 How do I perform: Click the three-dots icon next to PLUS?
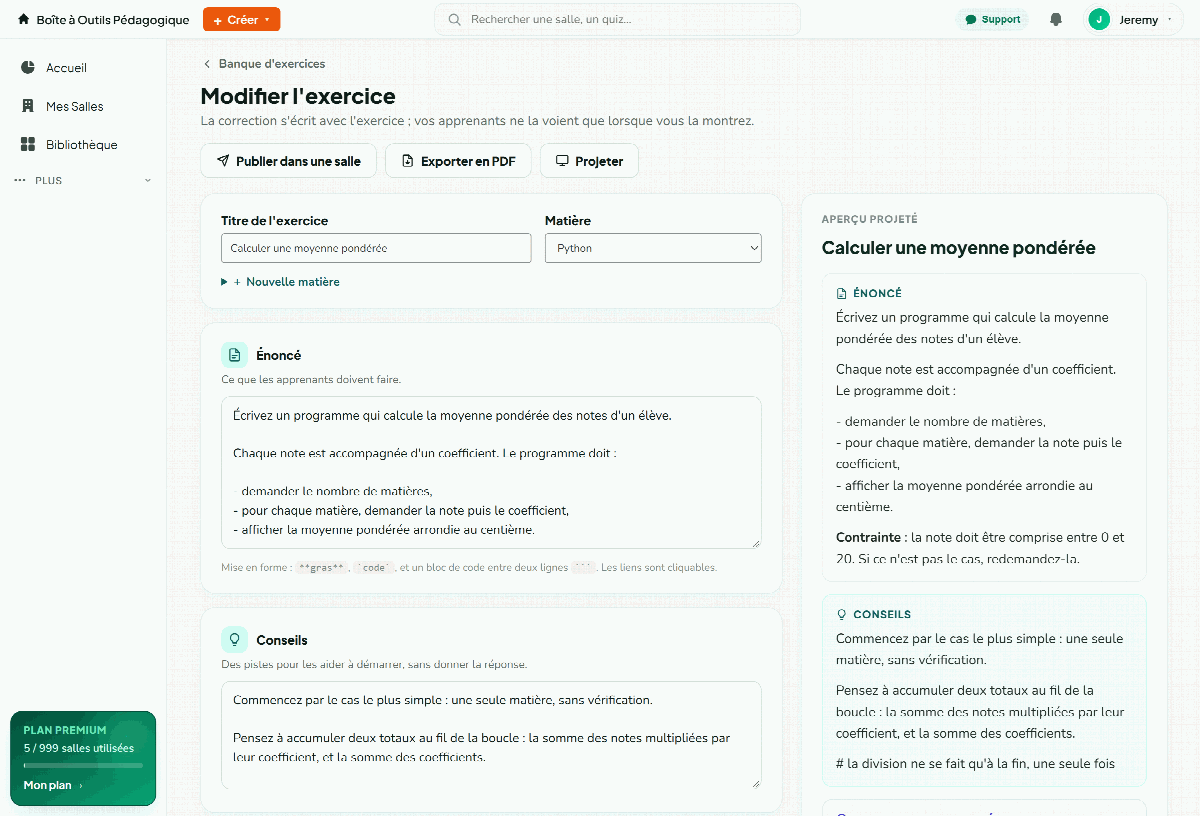[20, 181]
